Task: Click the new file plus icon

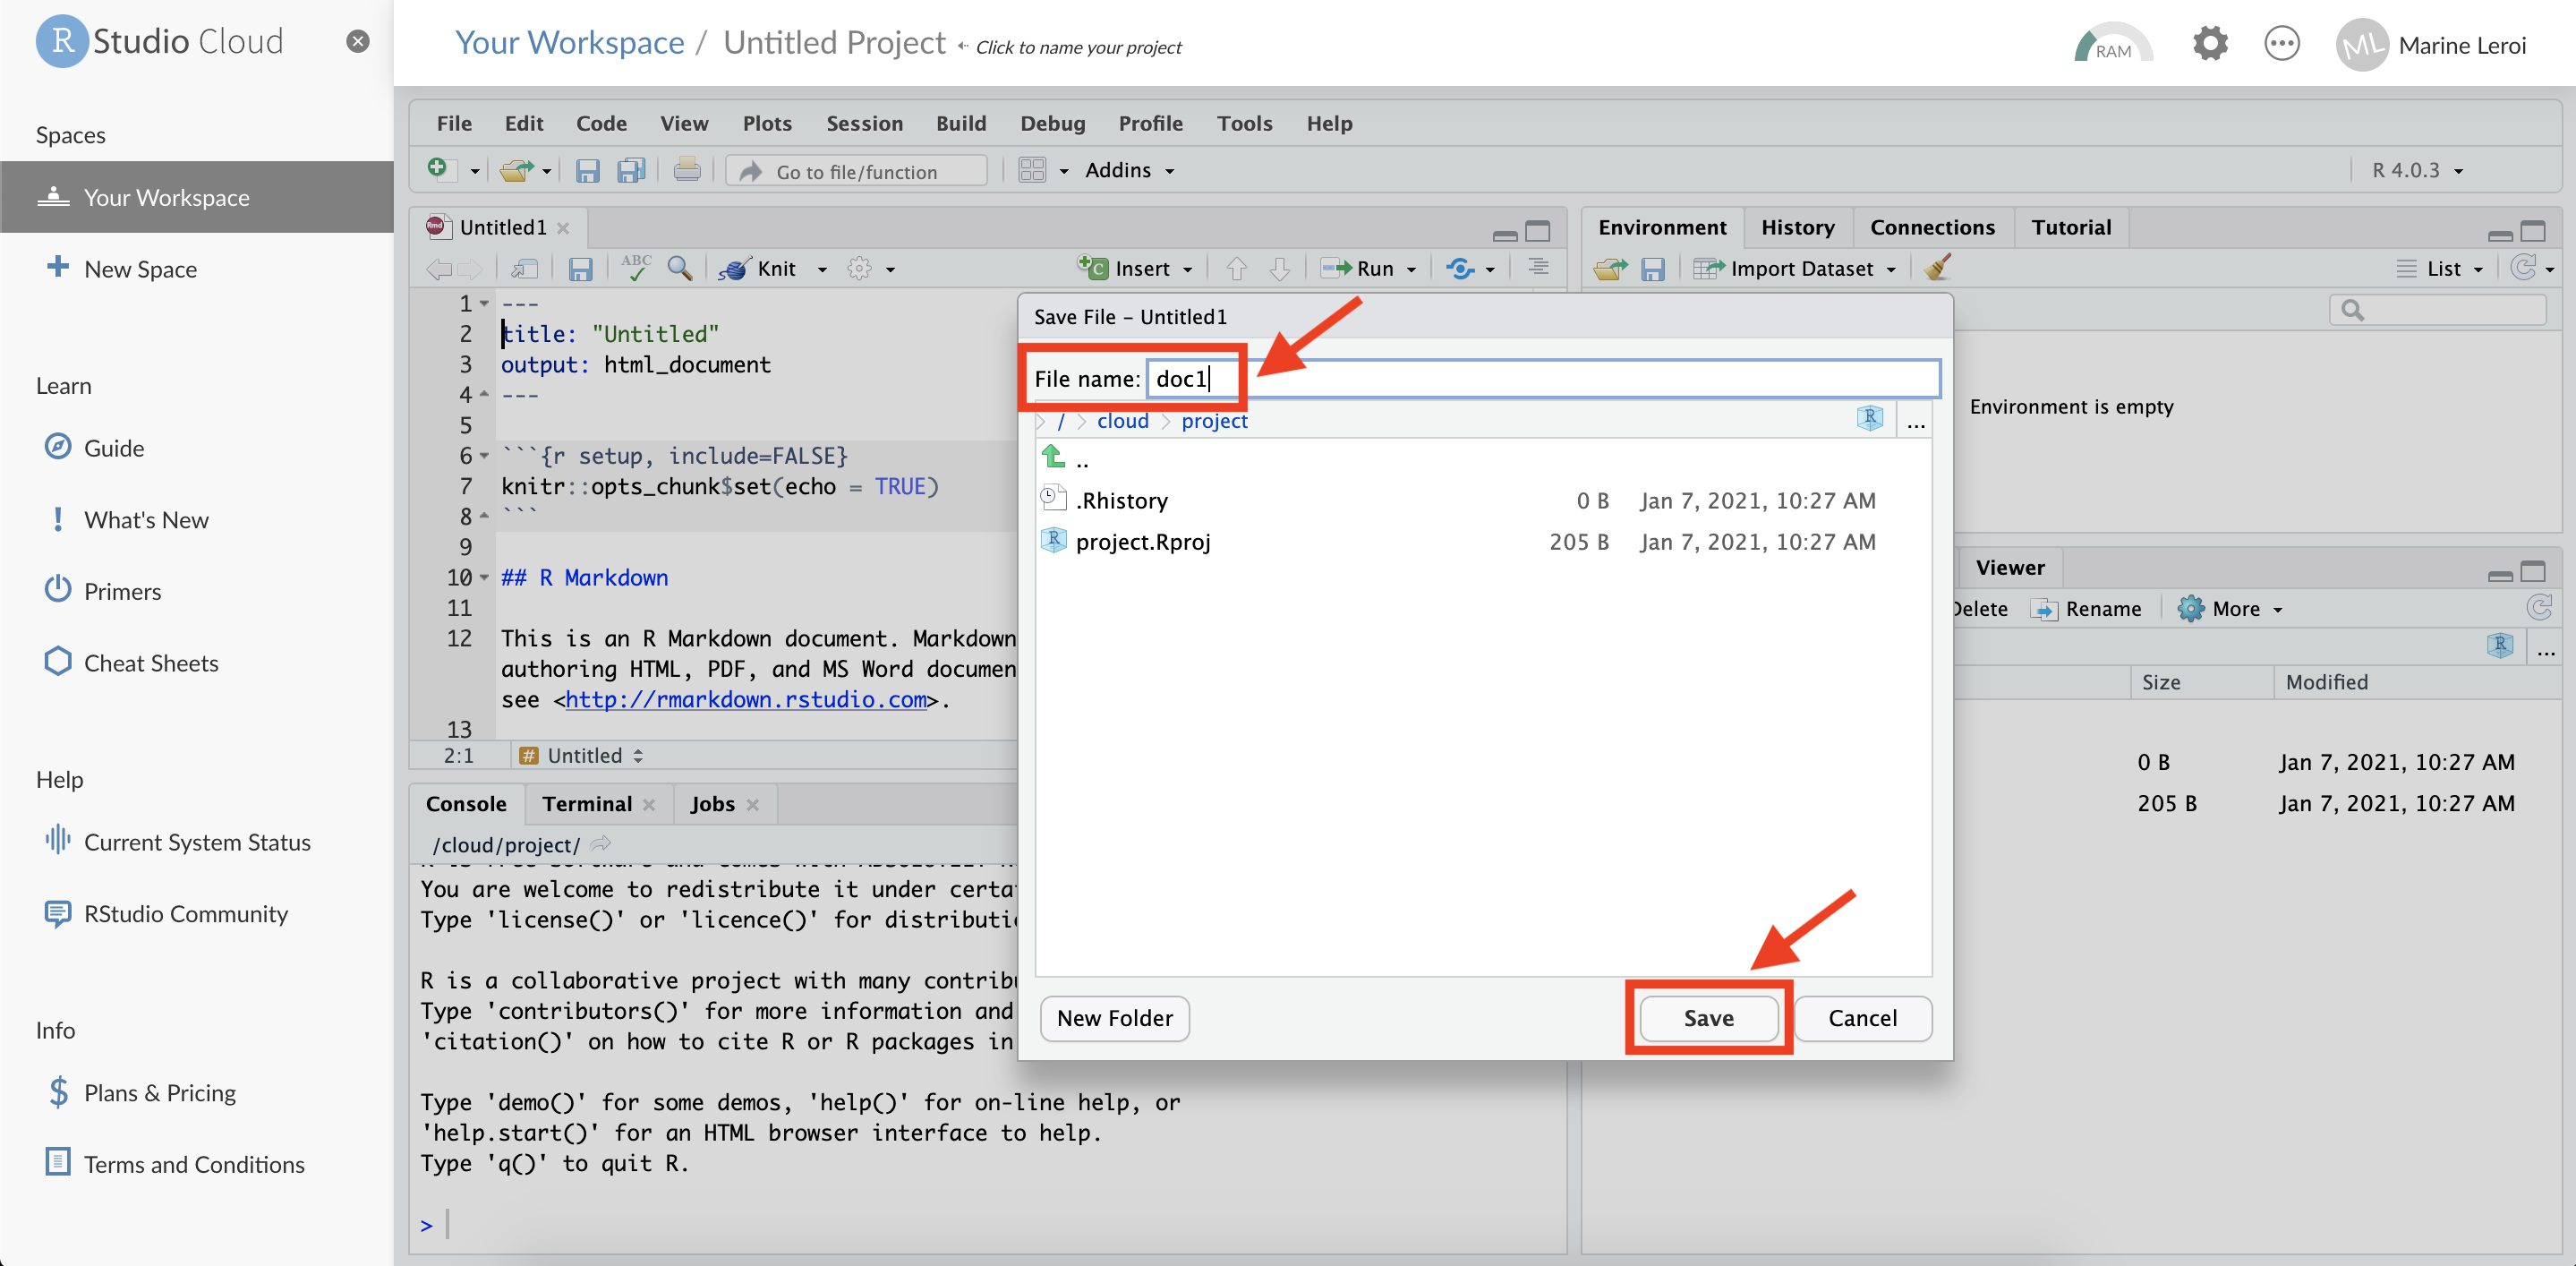Action: pyautogui.click(x=438, y=170)
